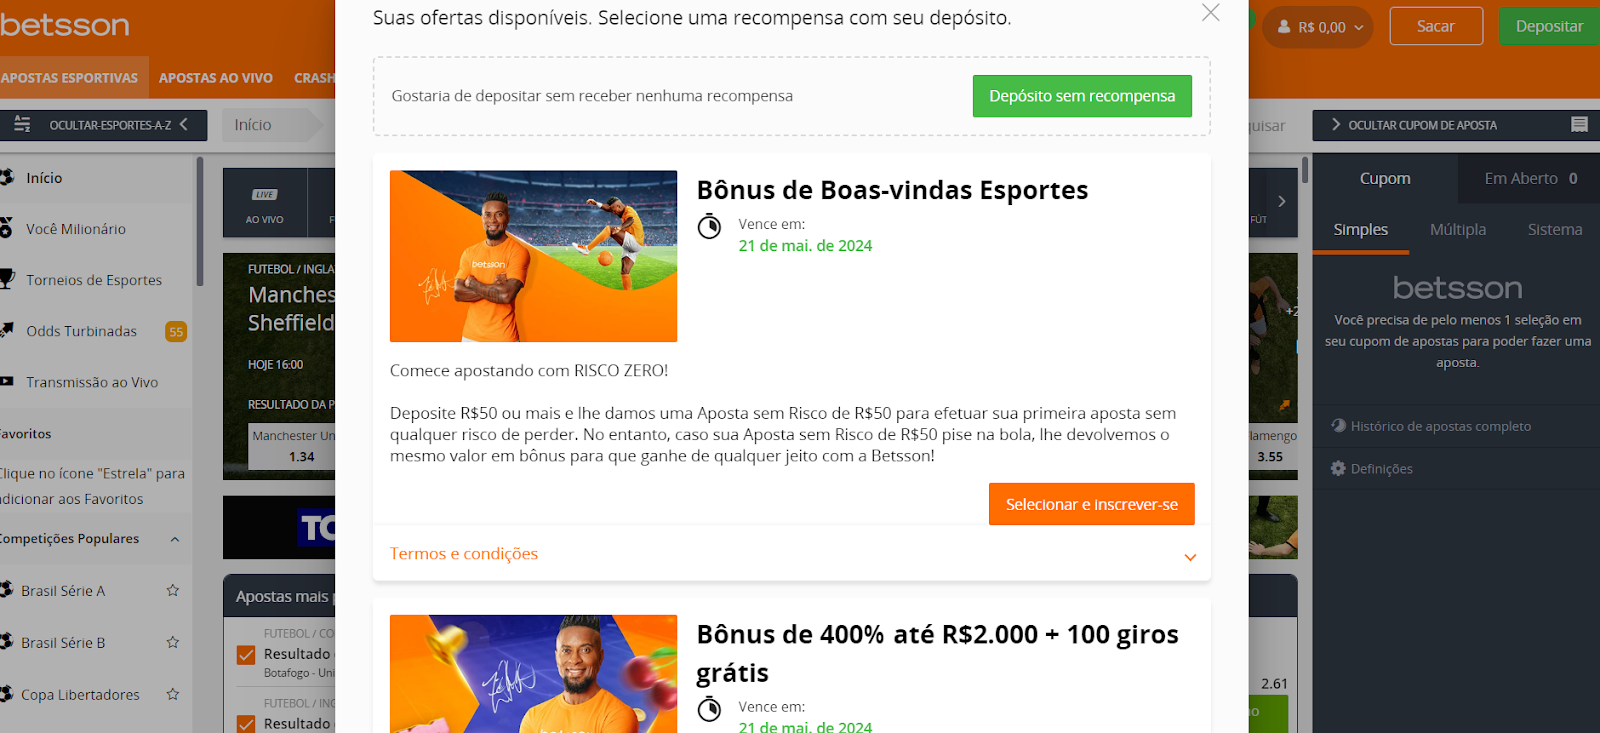
Task: Open the Em Aberto tab
Action: (1529, 178)
